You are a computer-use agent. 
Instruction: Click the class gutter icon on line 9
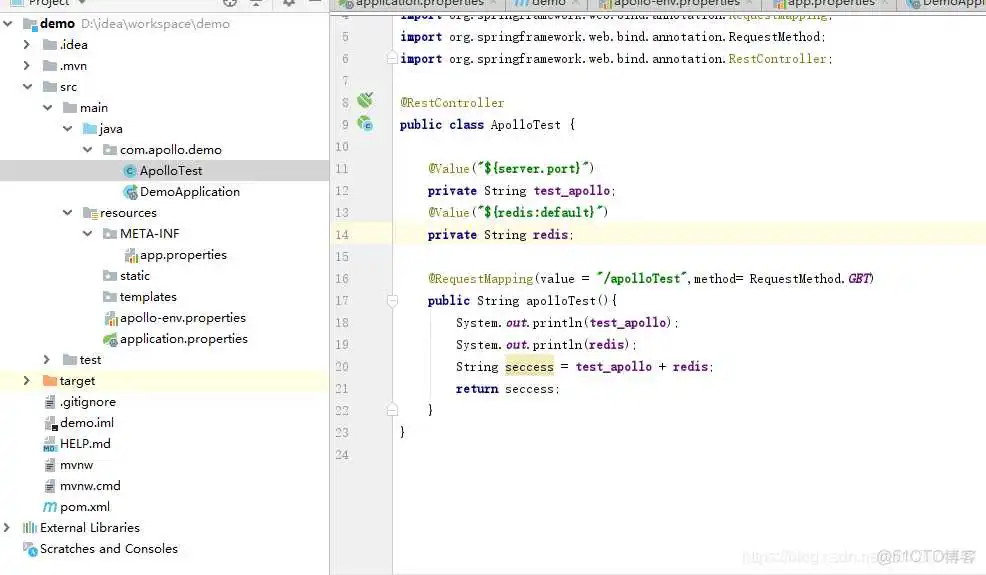[x=365, y=123]
